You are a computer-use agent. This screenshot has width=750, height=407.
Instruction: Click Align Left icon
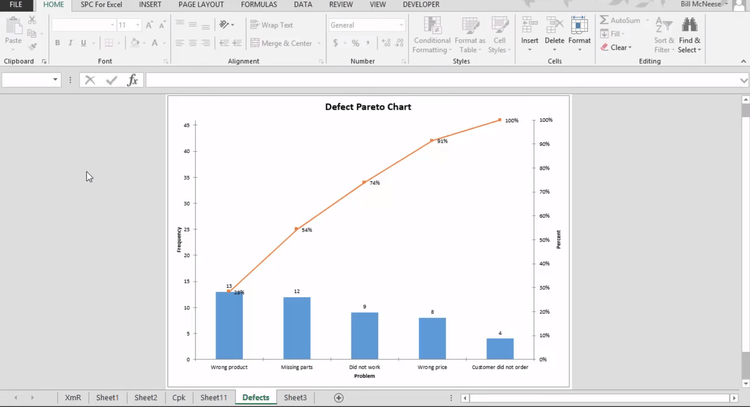[x=180, y=43]
